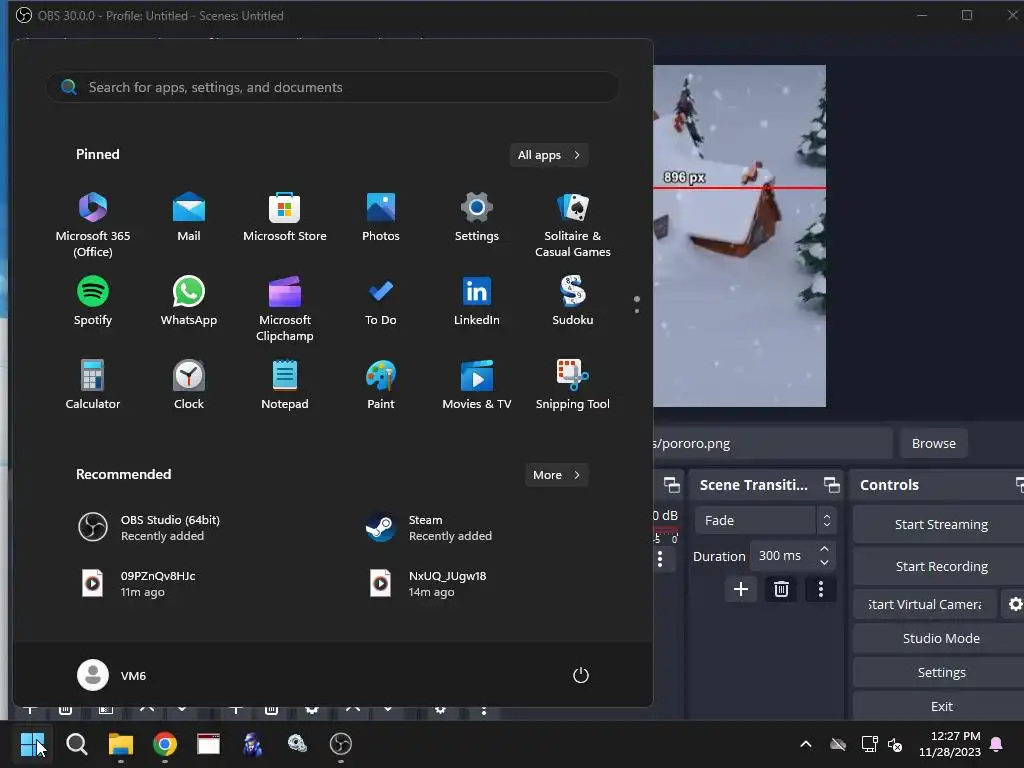
Task: Click the Windows Start button on taskbar
Action: (32, 744)
